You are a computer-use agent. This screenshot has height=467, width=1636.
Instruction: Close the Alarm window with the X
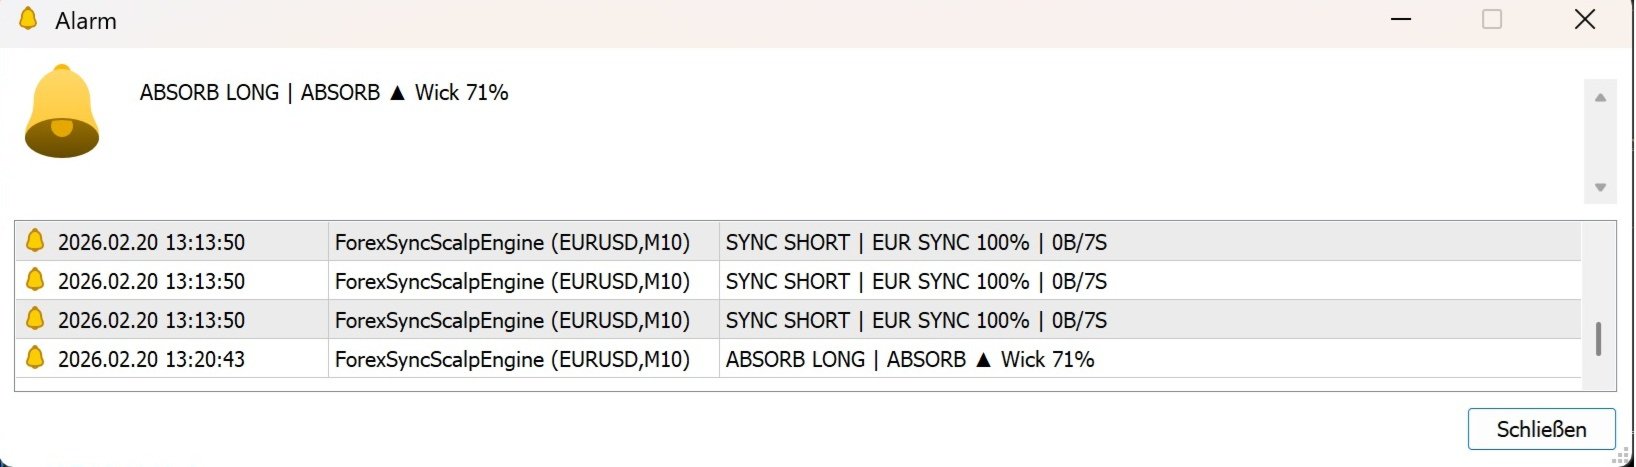pyautogui.click(x=1584, y=19)
